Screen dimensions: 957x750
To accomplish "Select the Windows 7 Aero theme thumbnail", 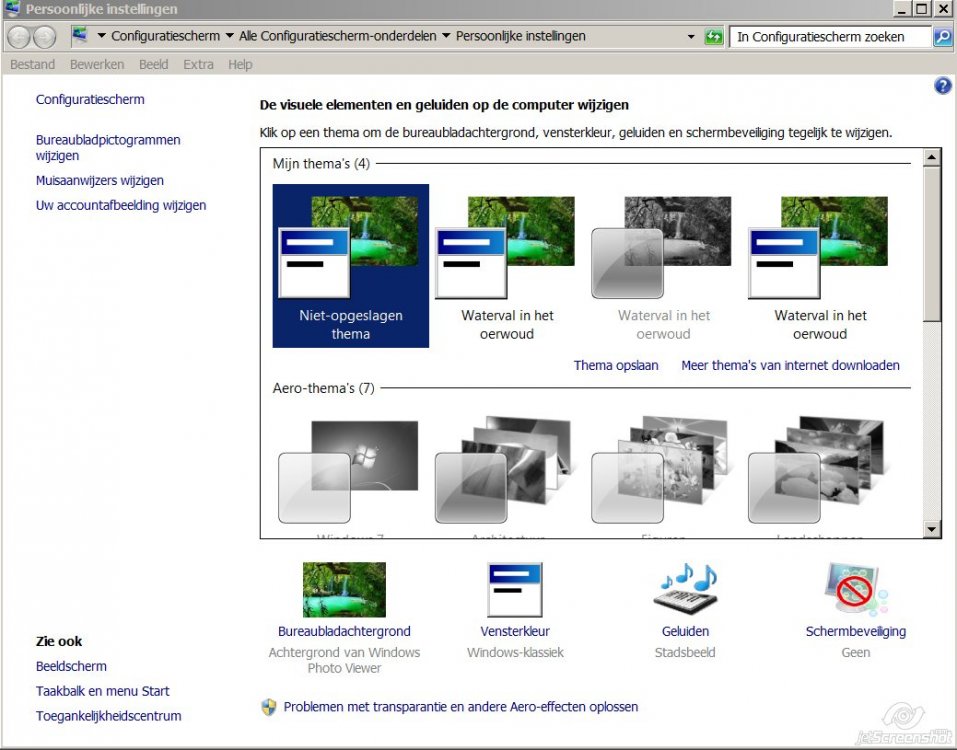I will tap(348, 472).
